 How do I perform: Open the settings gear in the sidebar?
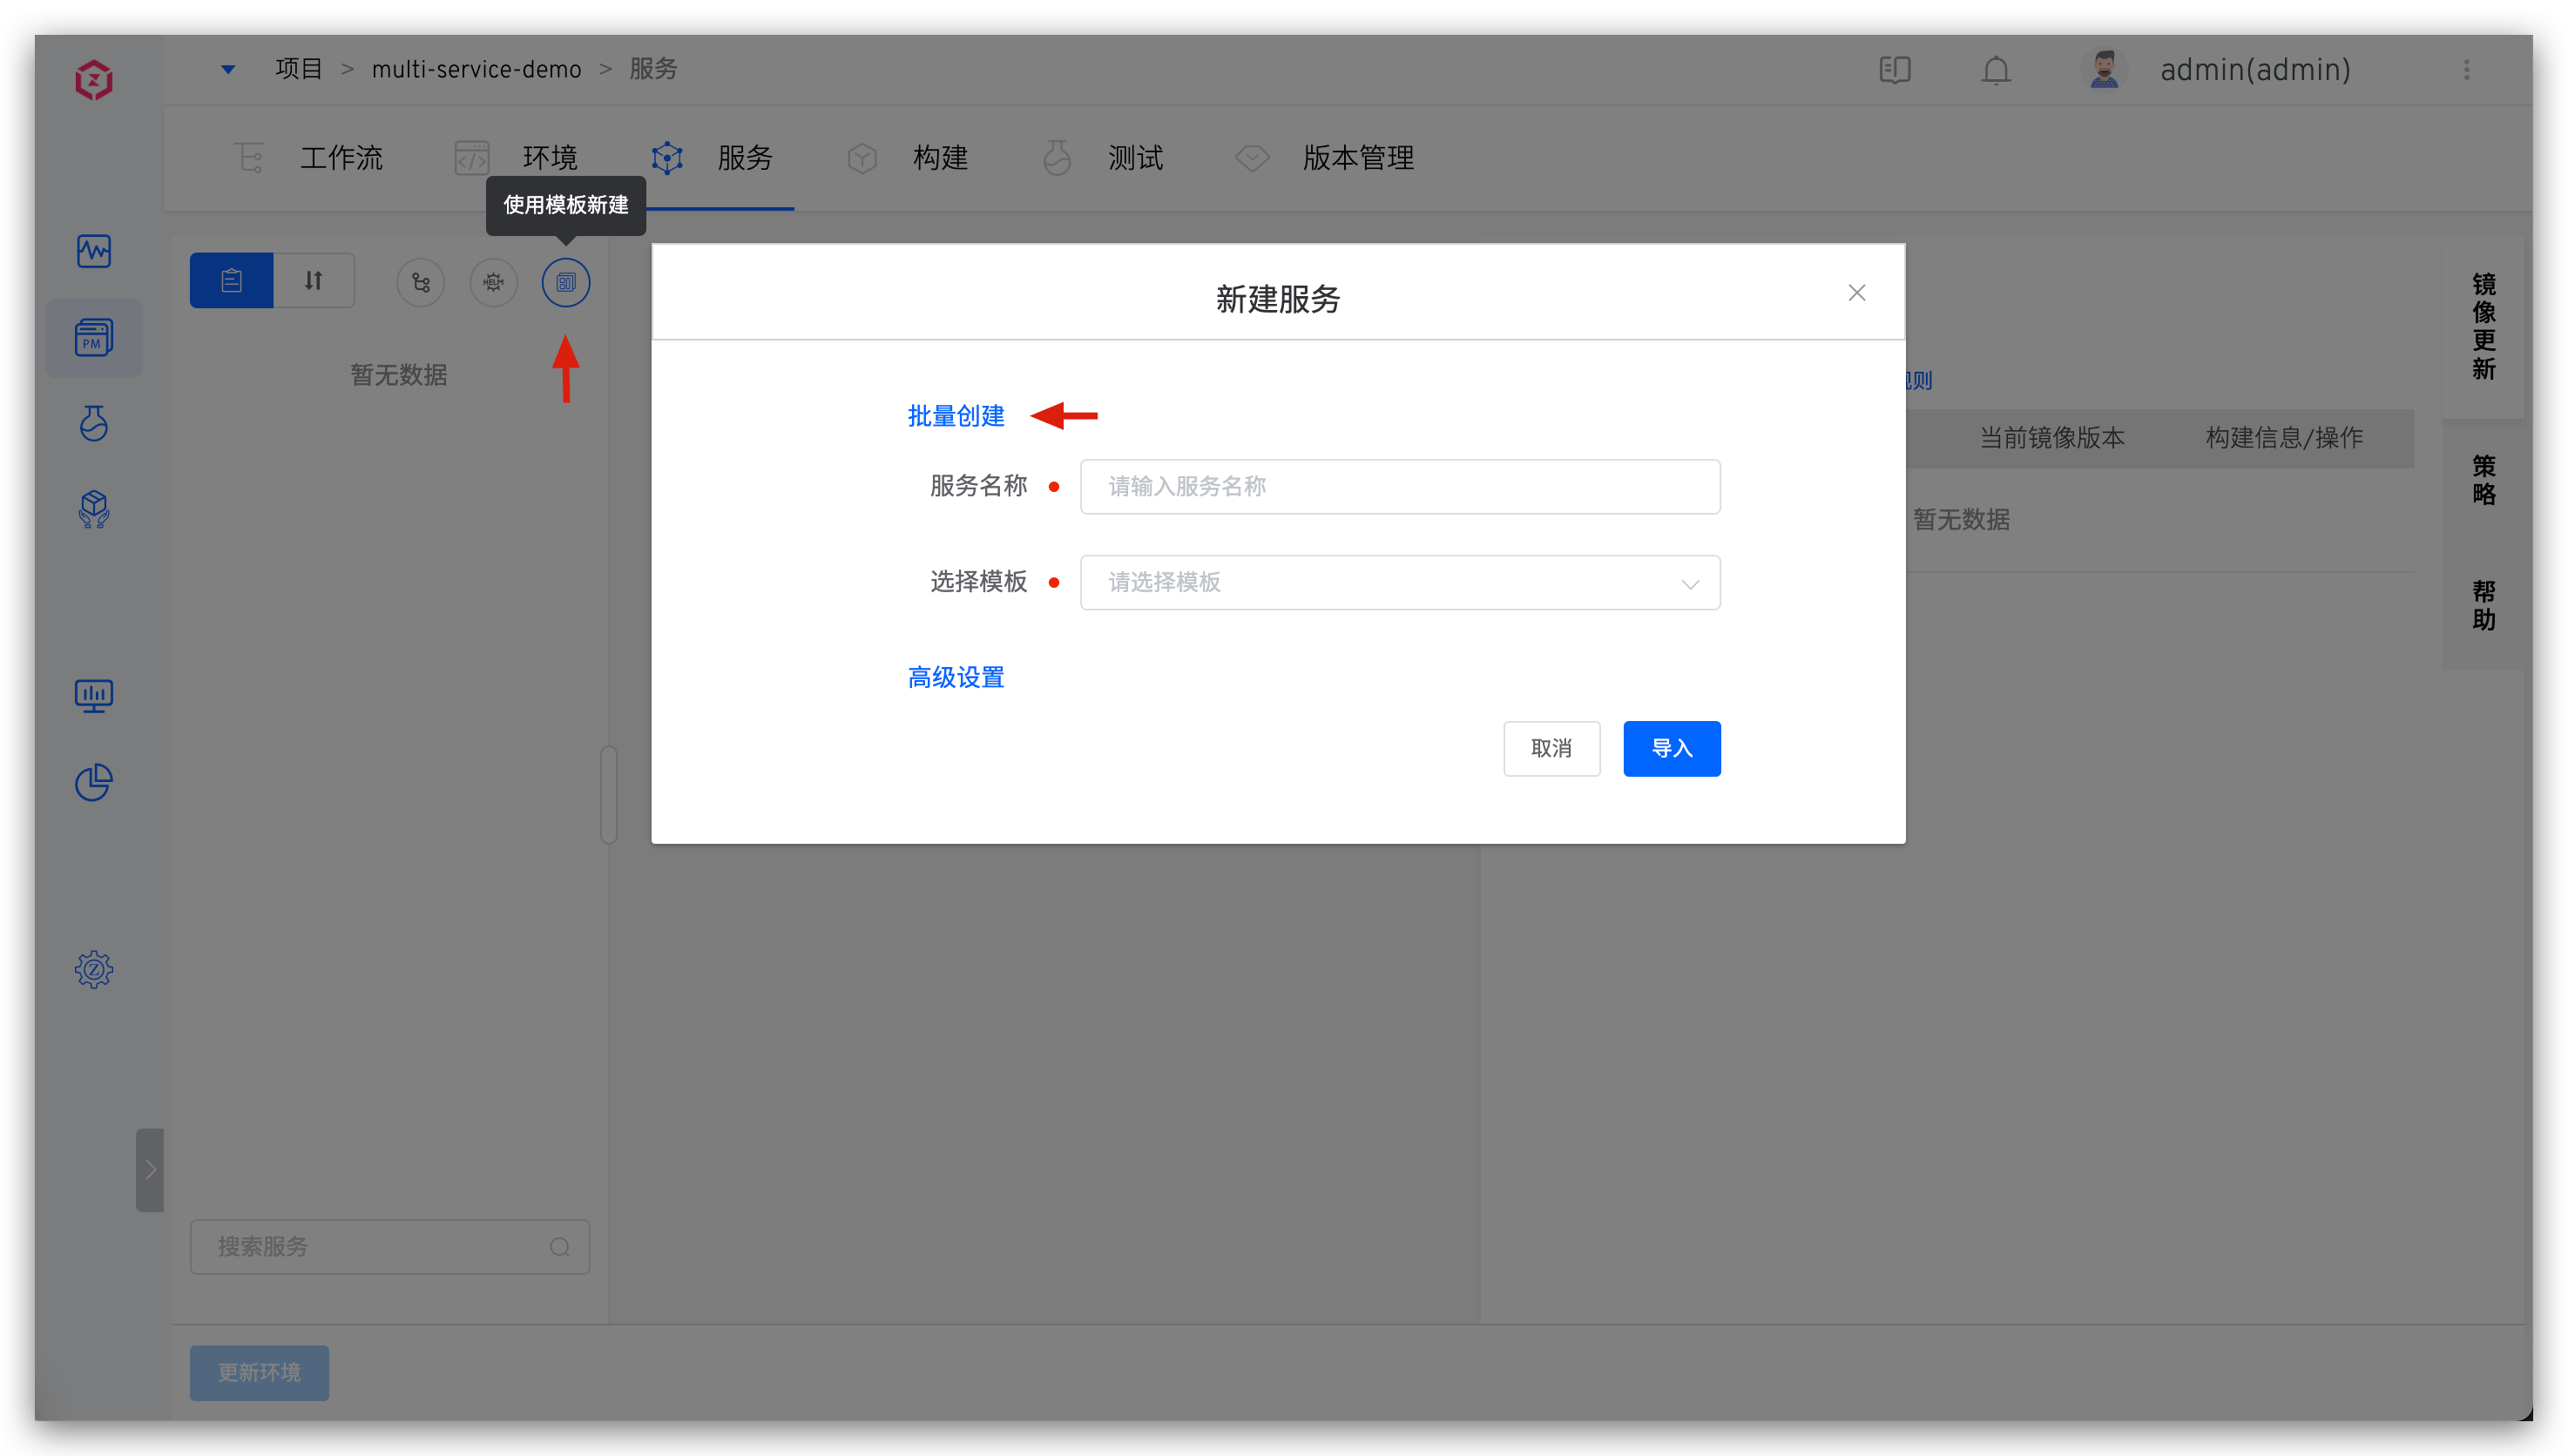[93, 968]
